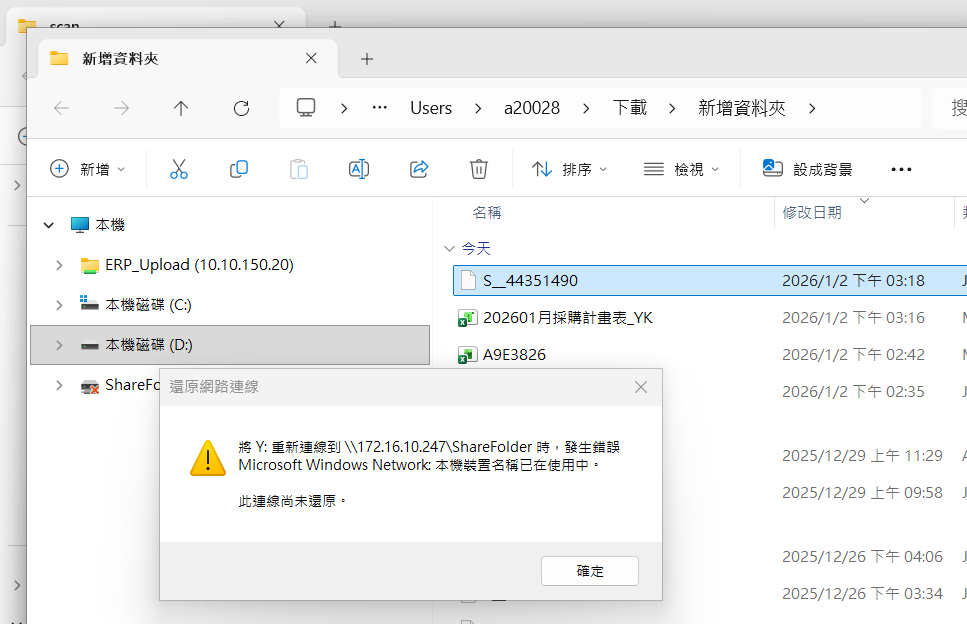Open the See more (…) toolbar menu
967x624 pixels.
point(901,170)
